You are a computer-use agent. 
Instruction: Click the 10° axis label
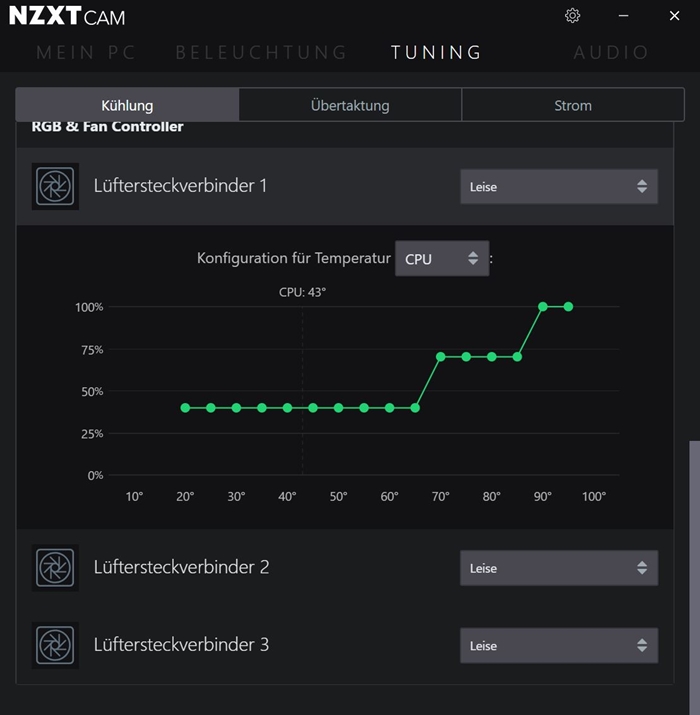coord(134,496)
